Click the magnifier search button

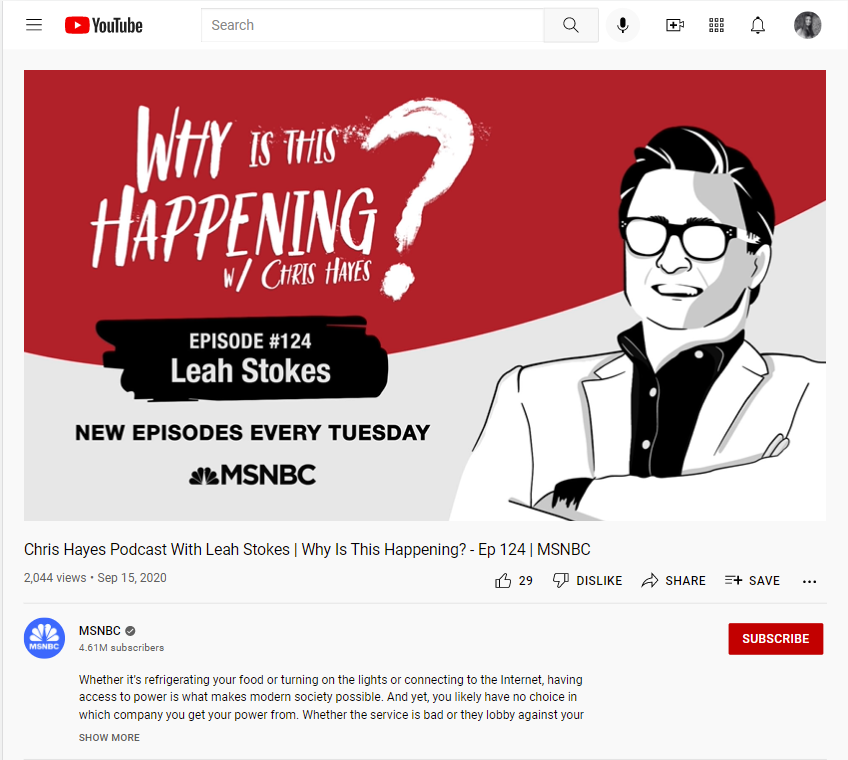(571, 25)
